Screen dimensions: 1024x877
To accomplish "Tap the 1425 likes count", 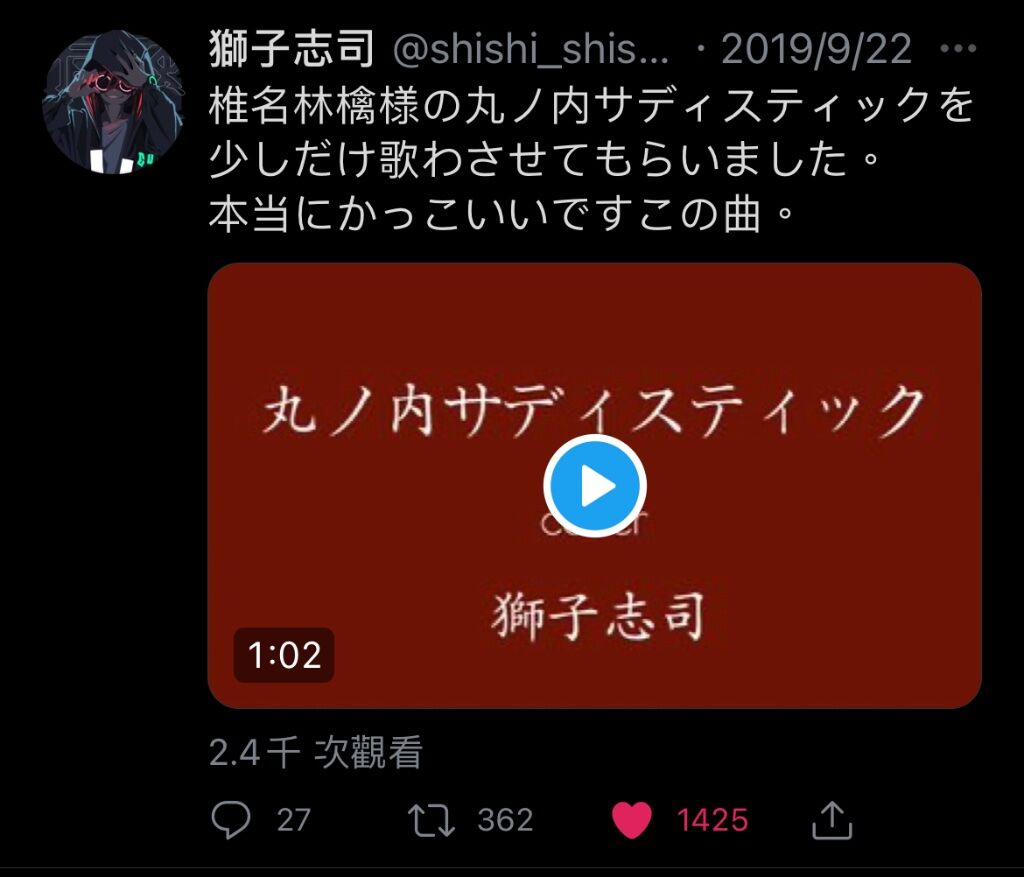I will (712, 820).
